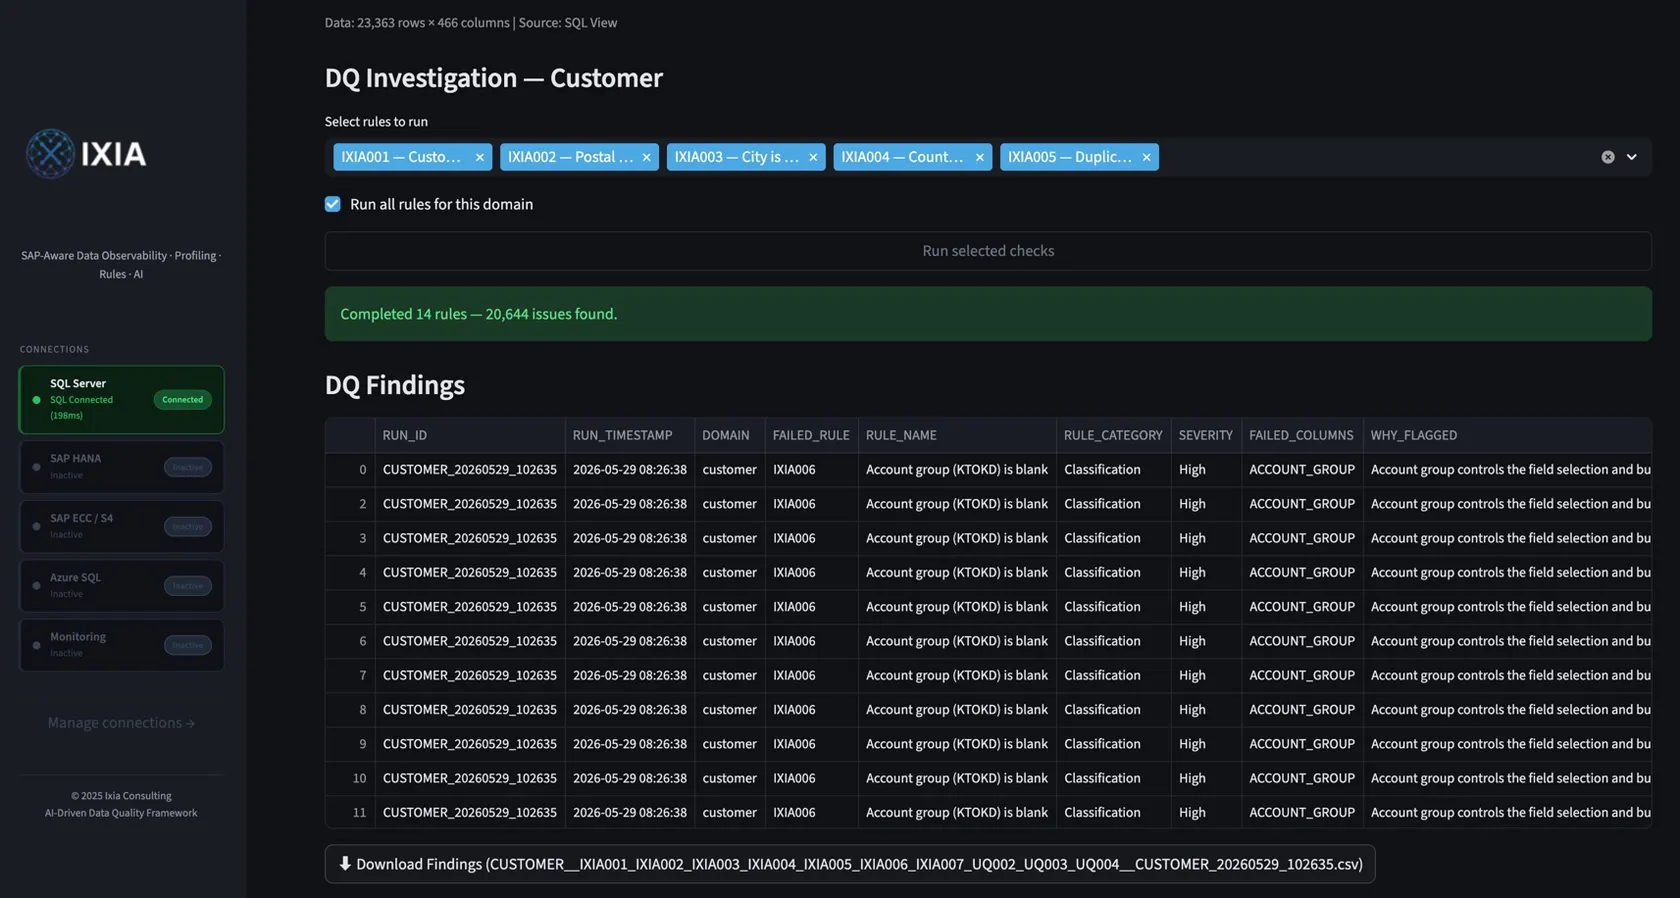Click the IXIA005 Duplic rule tag label
This screenshot has height=898, width=1680.
(1069, 157)
